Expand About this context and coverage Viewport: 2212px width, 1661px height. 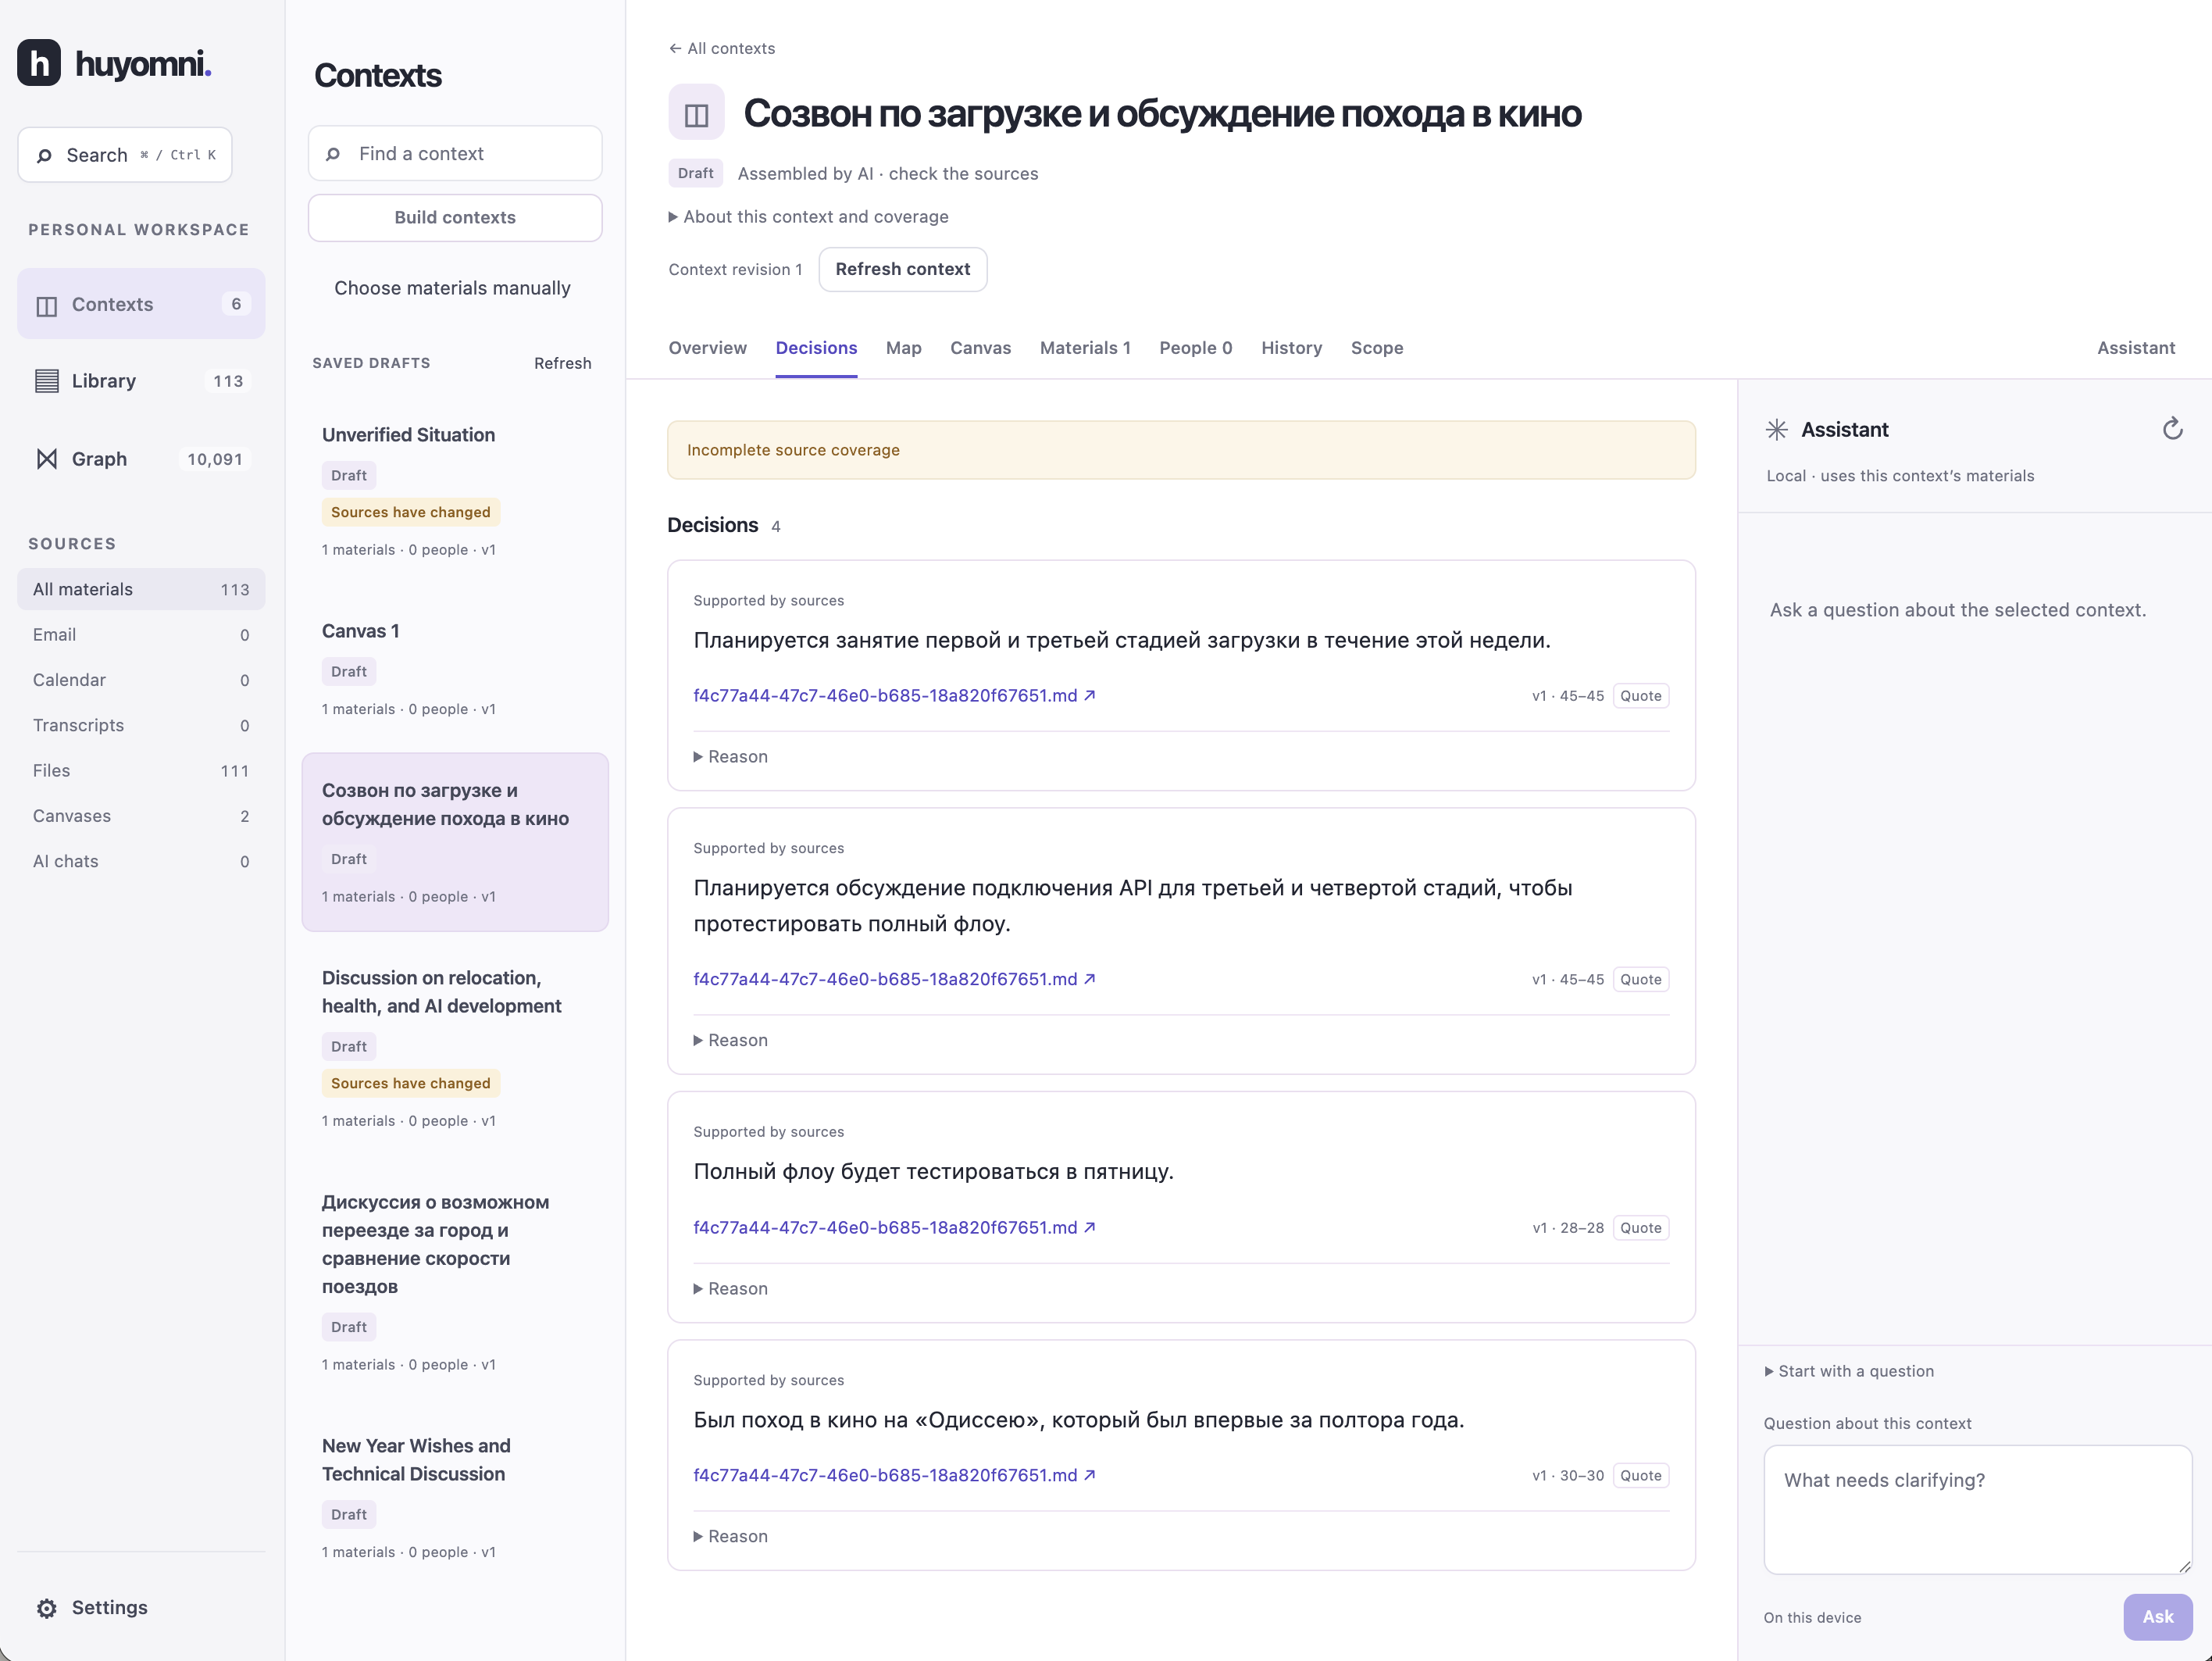click(x=808, y=217)
